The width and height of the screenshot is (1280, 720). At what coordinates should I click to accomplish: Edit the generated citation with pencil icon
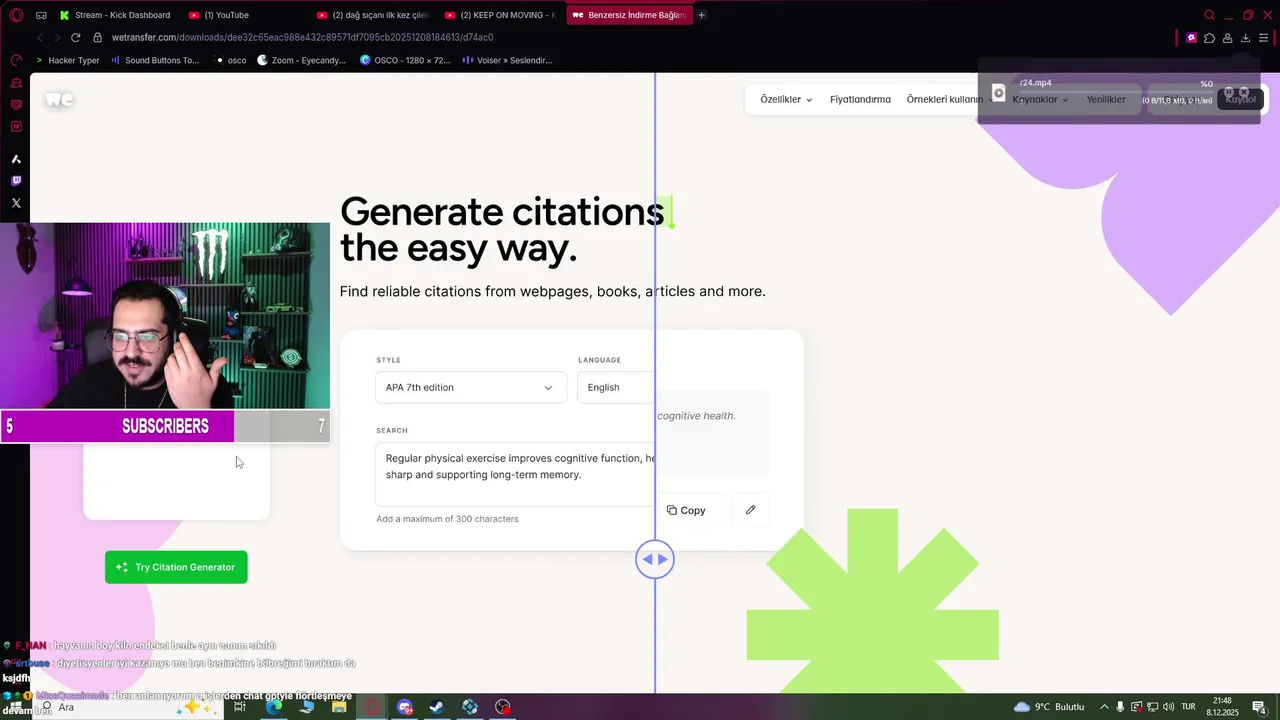tap(750, 510)
